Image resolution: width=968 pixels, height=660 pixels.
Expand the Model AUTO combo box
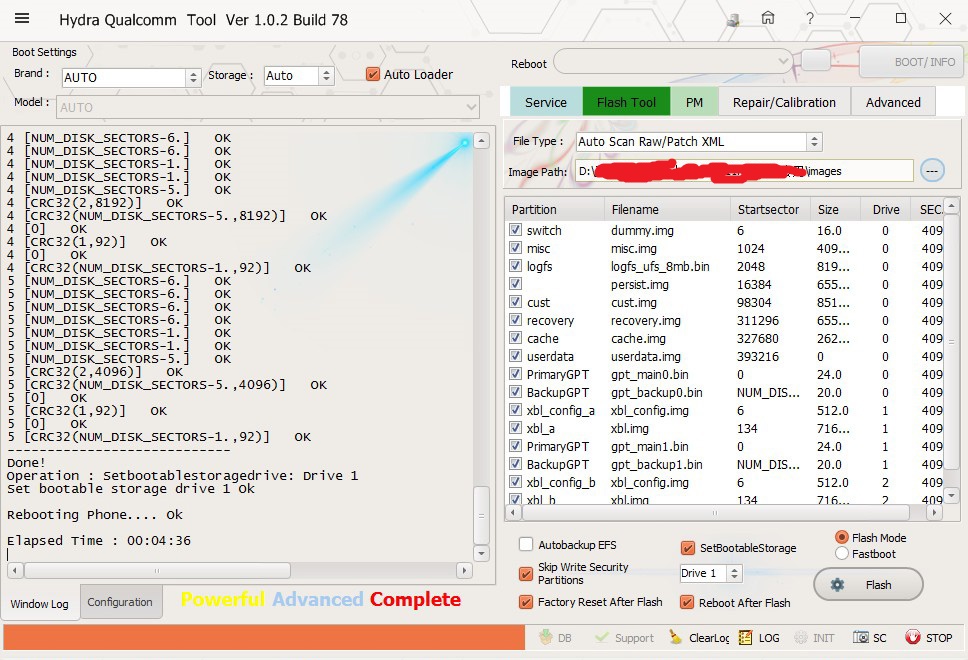pyautogui.click(x=471, y=107)
